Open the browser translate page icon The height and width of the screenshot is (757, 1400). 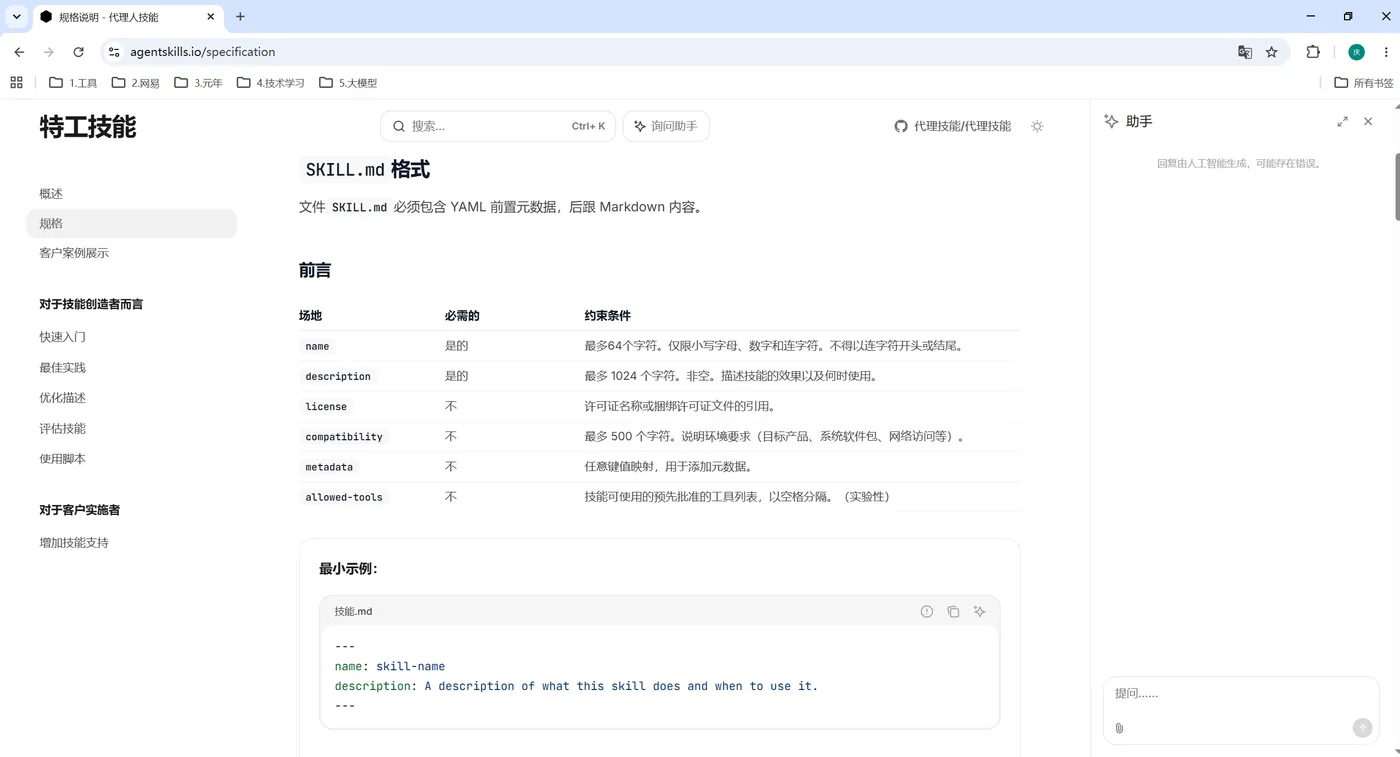[1245, 52]
